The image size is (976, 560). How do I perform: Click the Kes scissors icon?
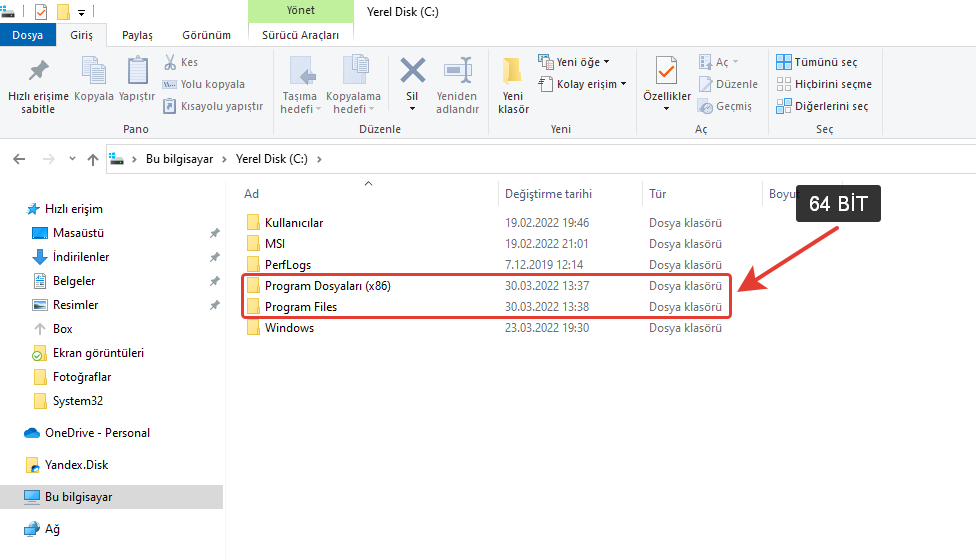170,62
